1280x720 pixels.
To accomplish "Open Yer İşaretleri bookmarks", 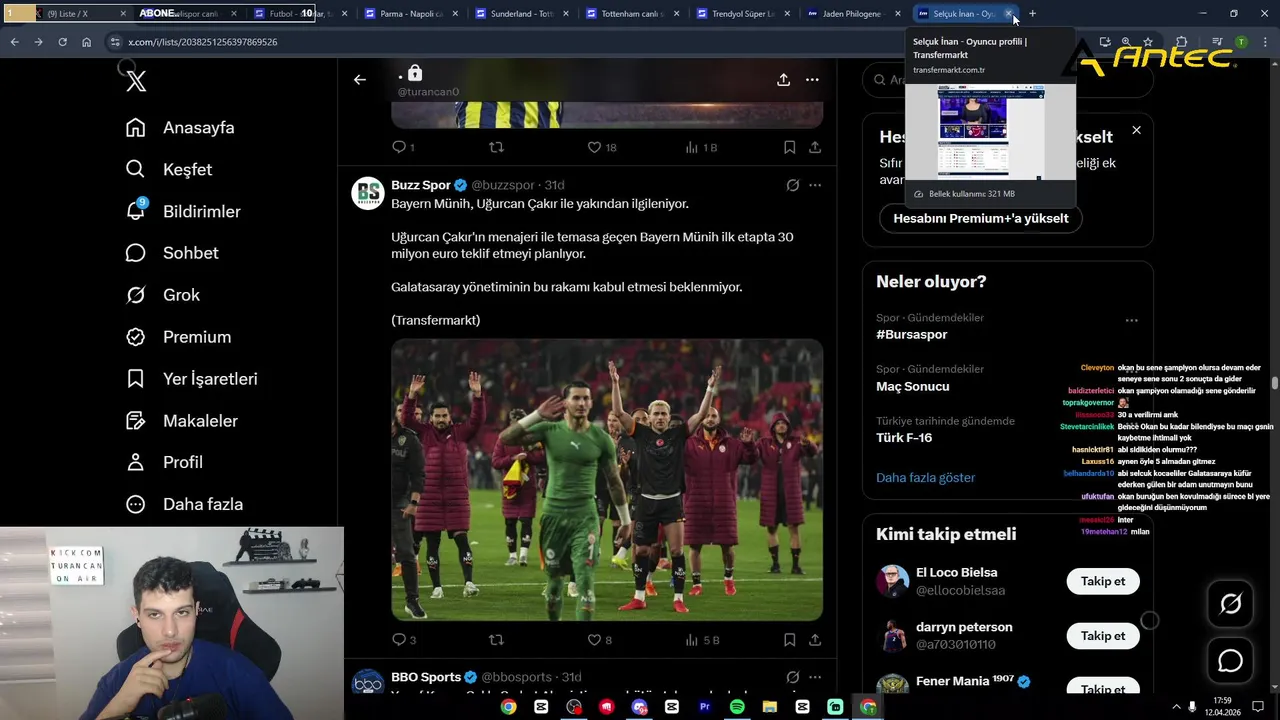I will click(191, 379).
